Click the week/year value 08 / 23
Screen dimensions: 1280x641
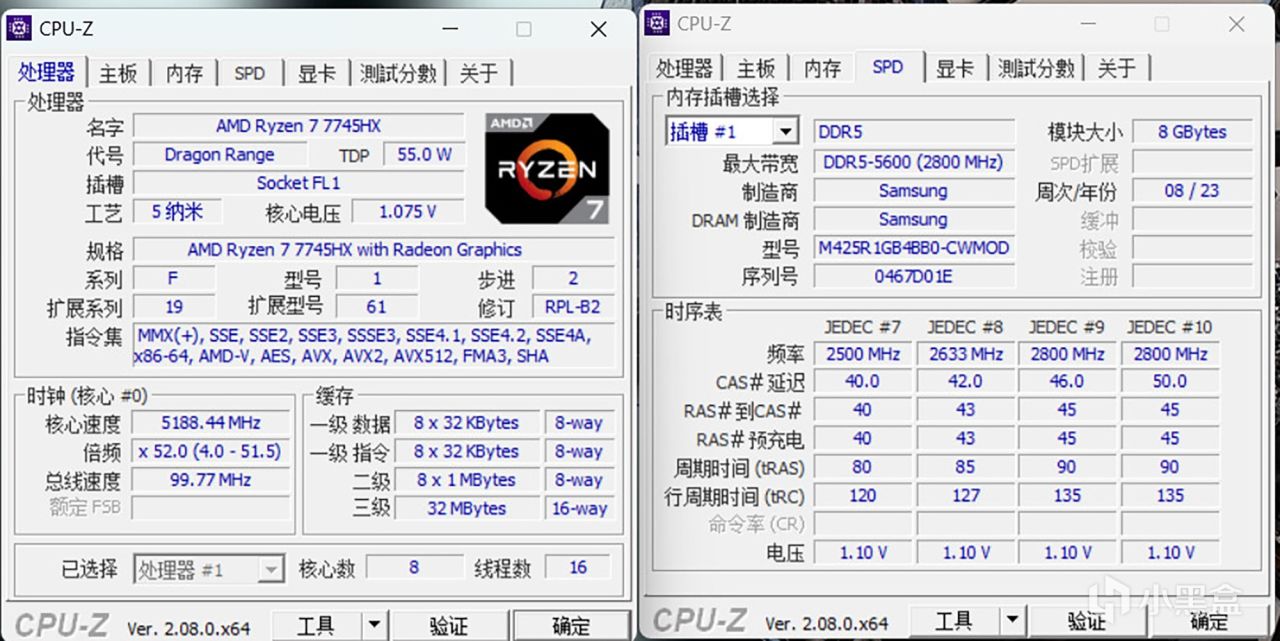(1192, 190)
